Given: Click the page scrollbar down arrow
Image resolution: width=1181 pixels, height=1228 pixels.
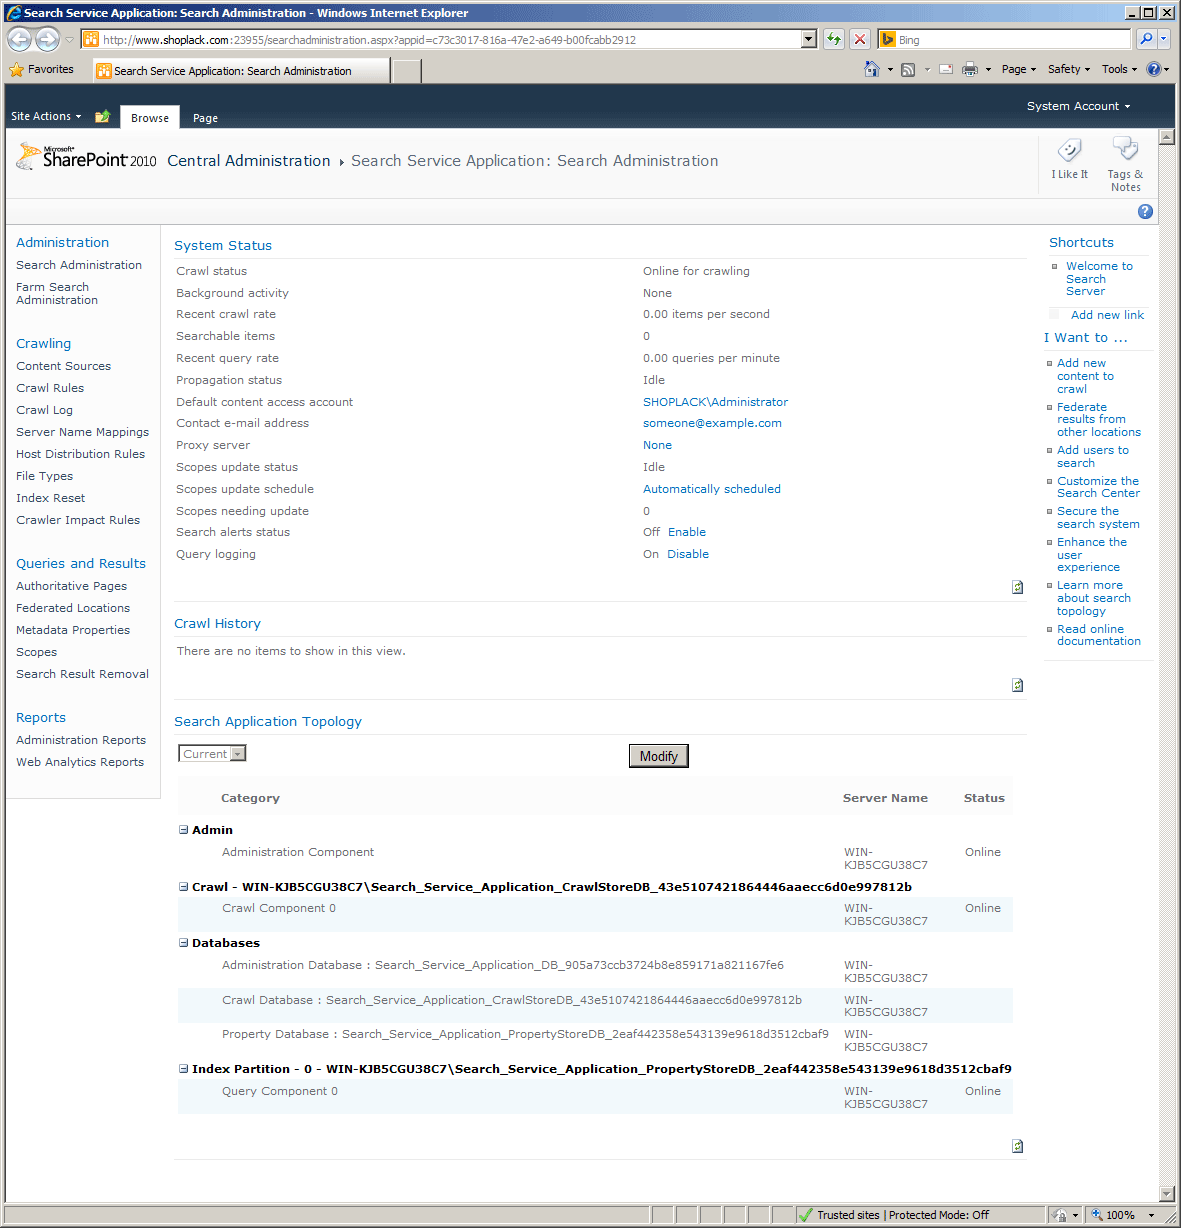Looking at the screenshot, I should [1166, 1193].
